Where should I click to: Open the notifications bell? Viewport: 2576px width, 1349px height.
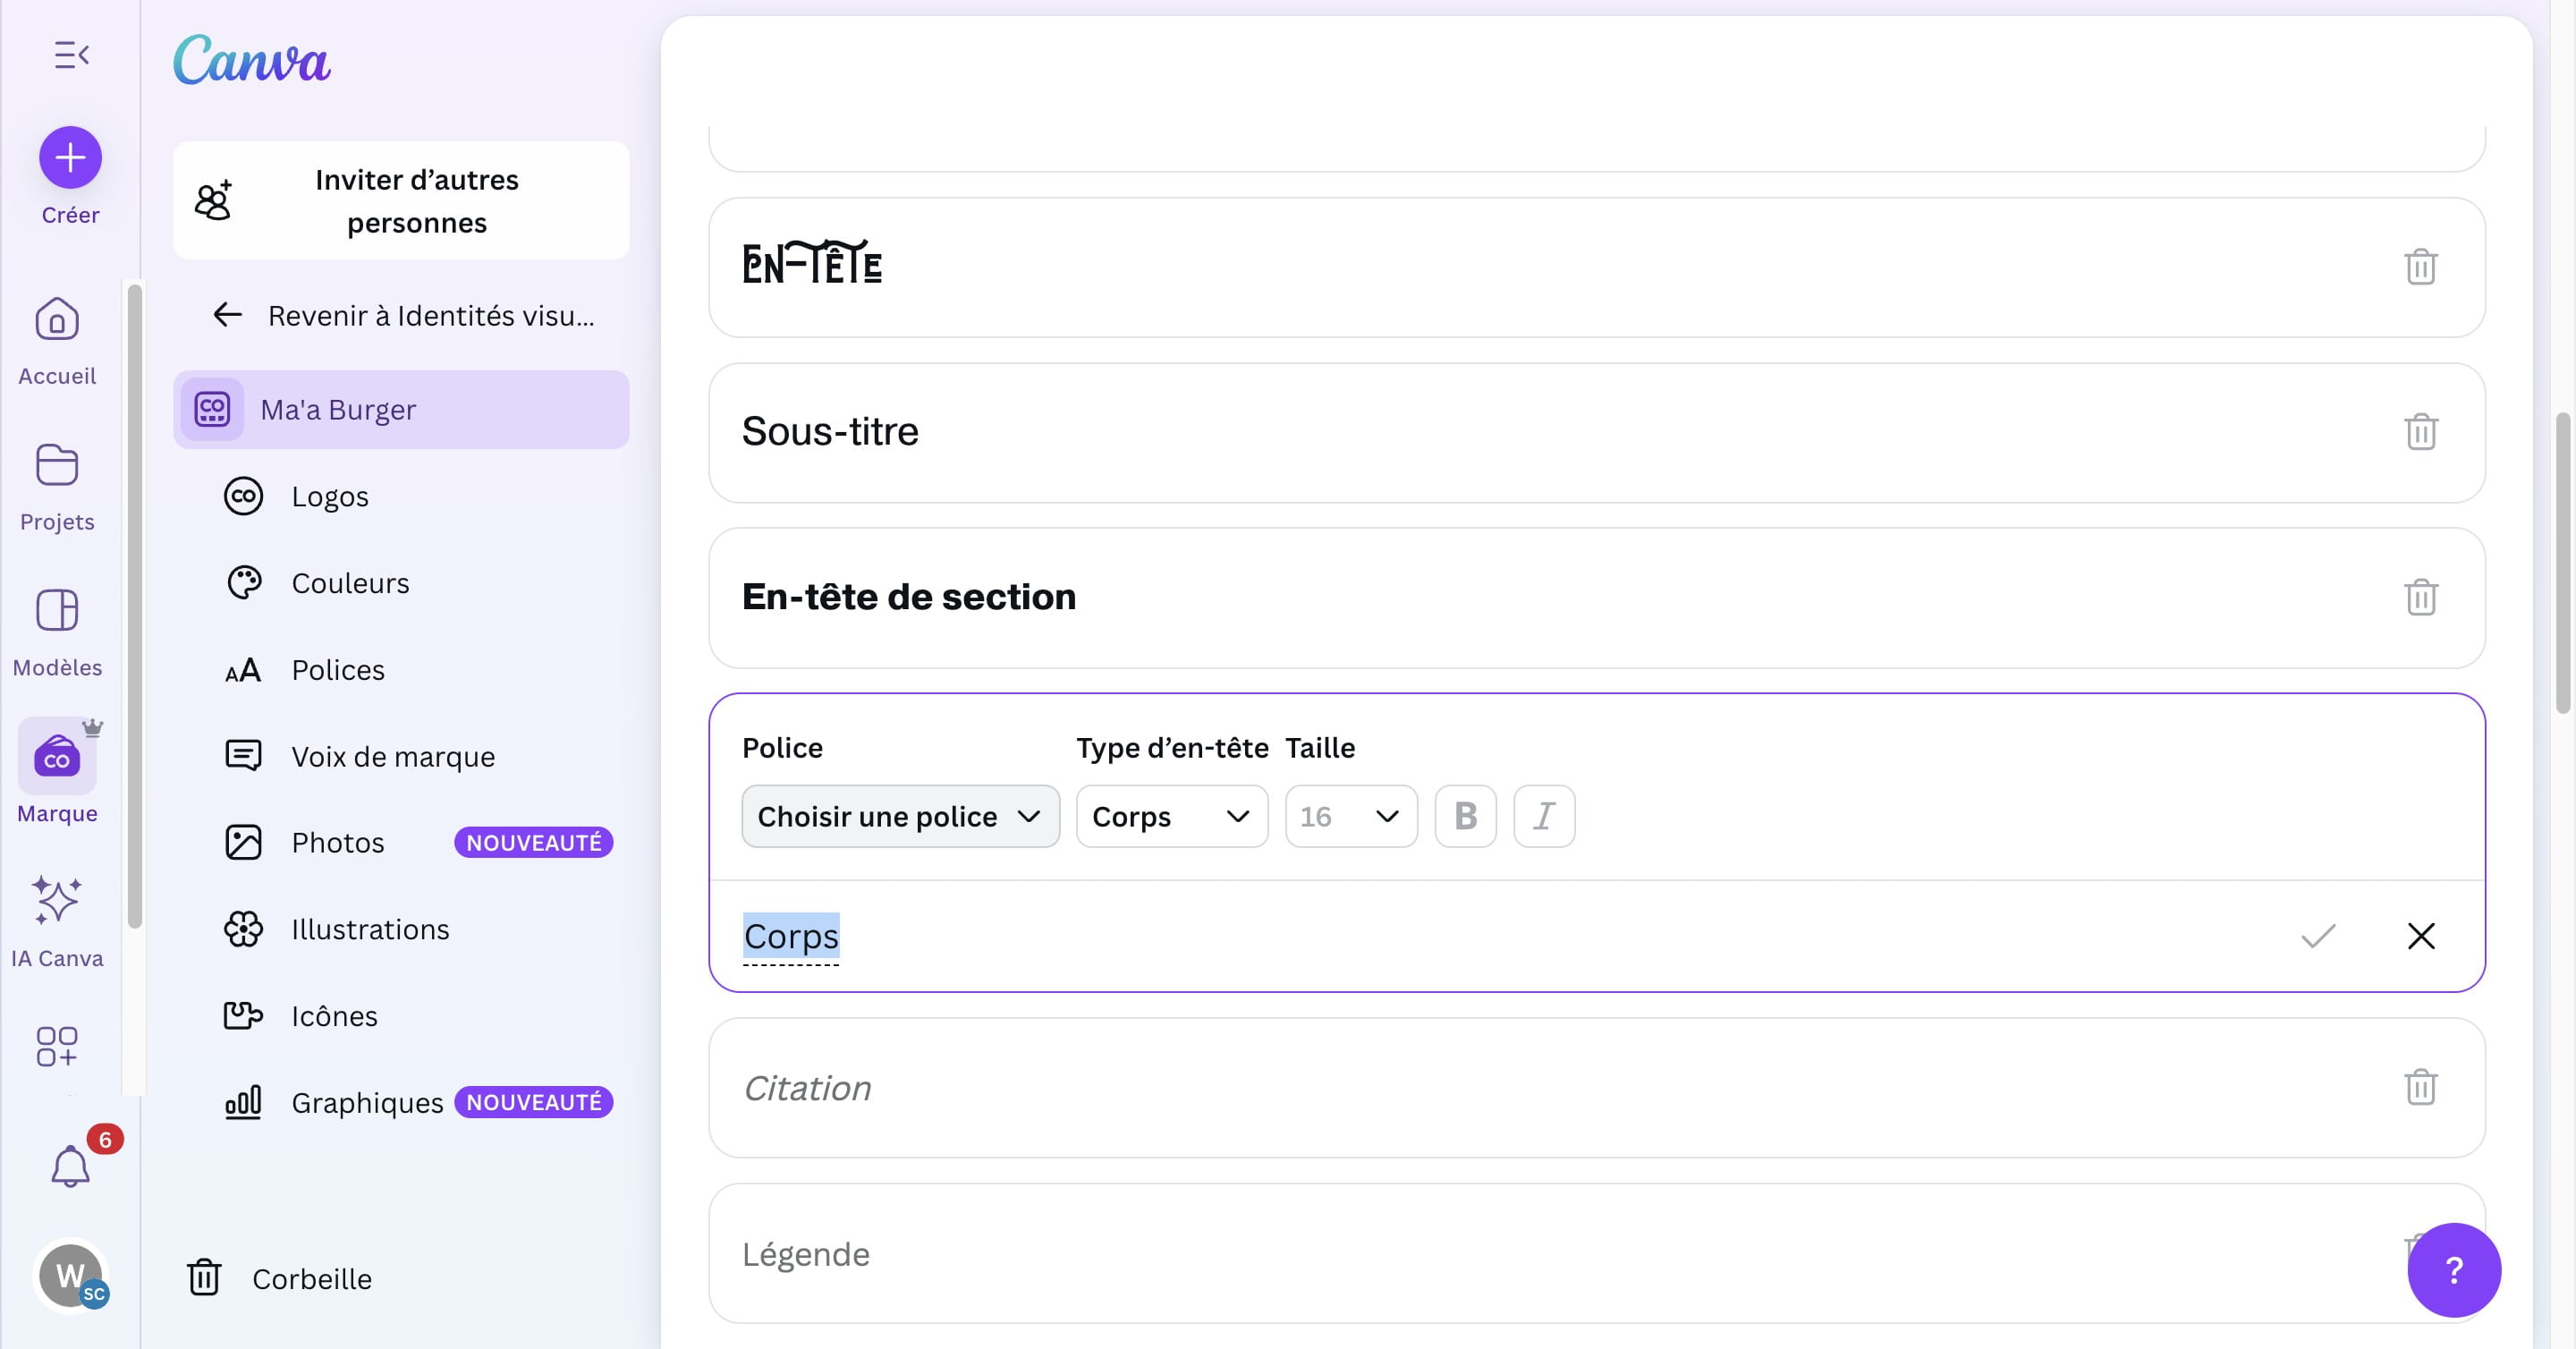click(70, 1165)
